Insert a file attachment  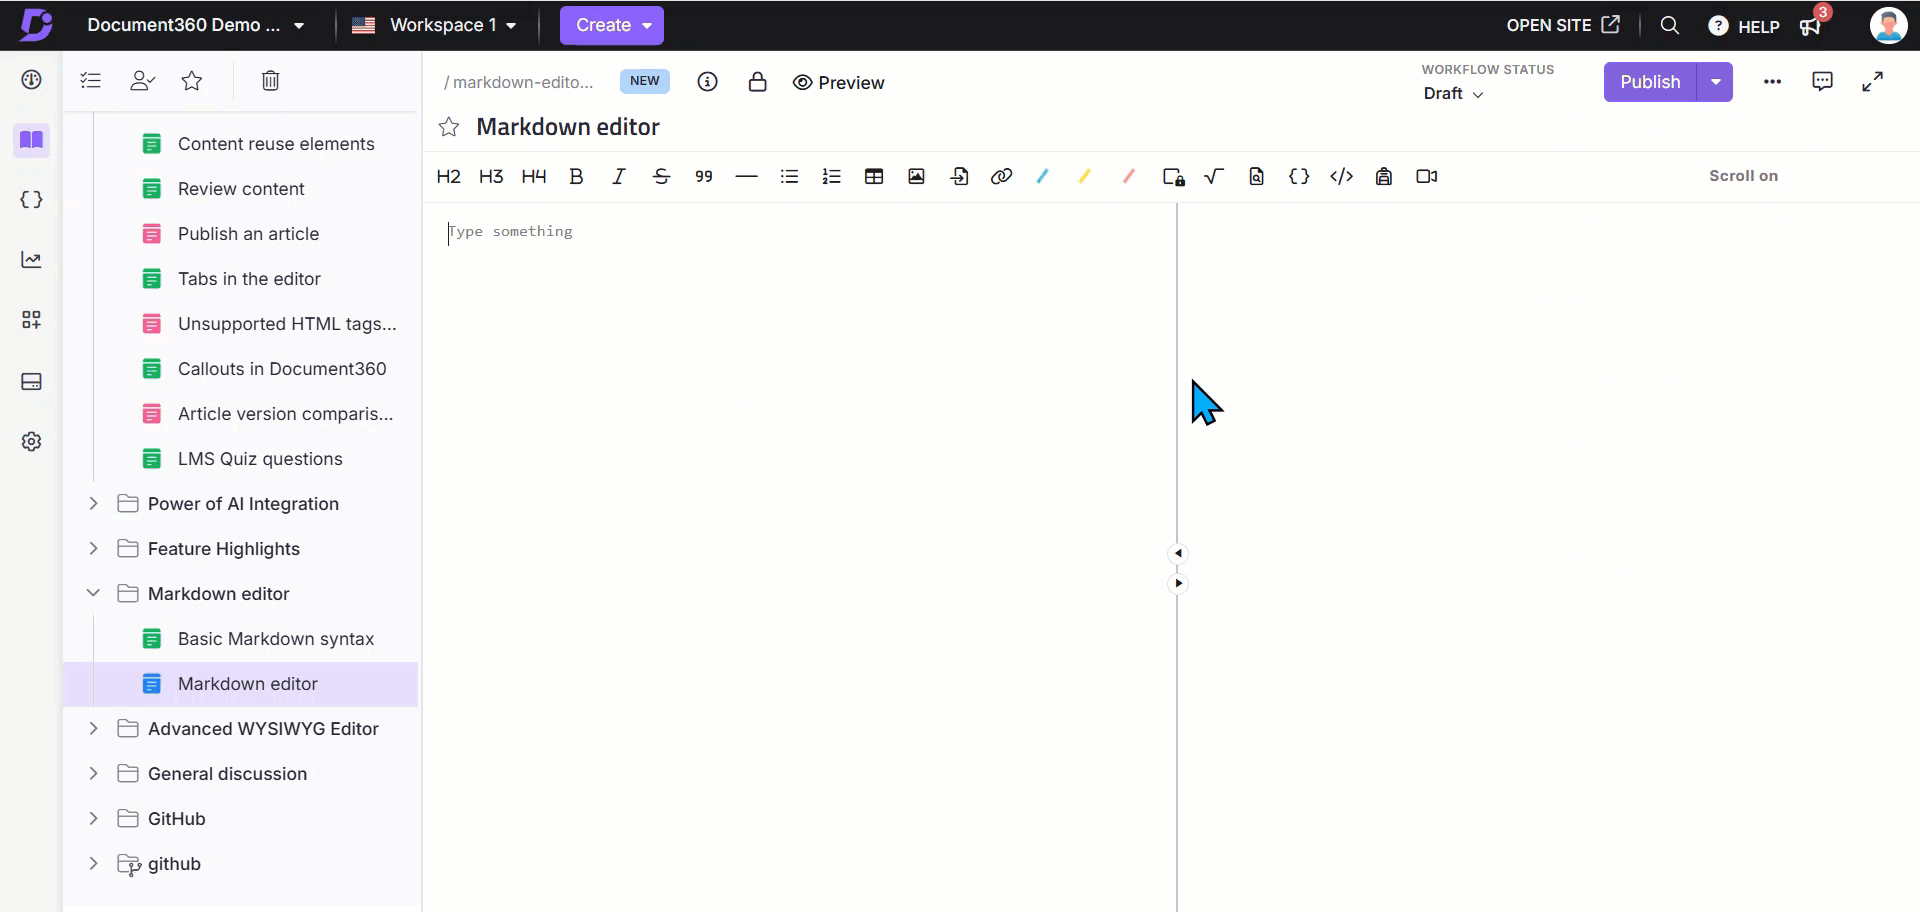point(959,176)
